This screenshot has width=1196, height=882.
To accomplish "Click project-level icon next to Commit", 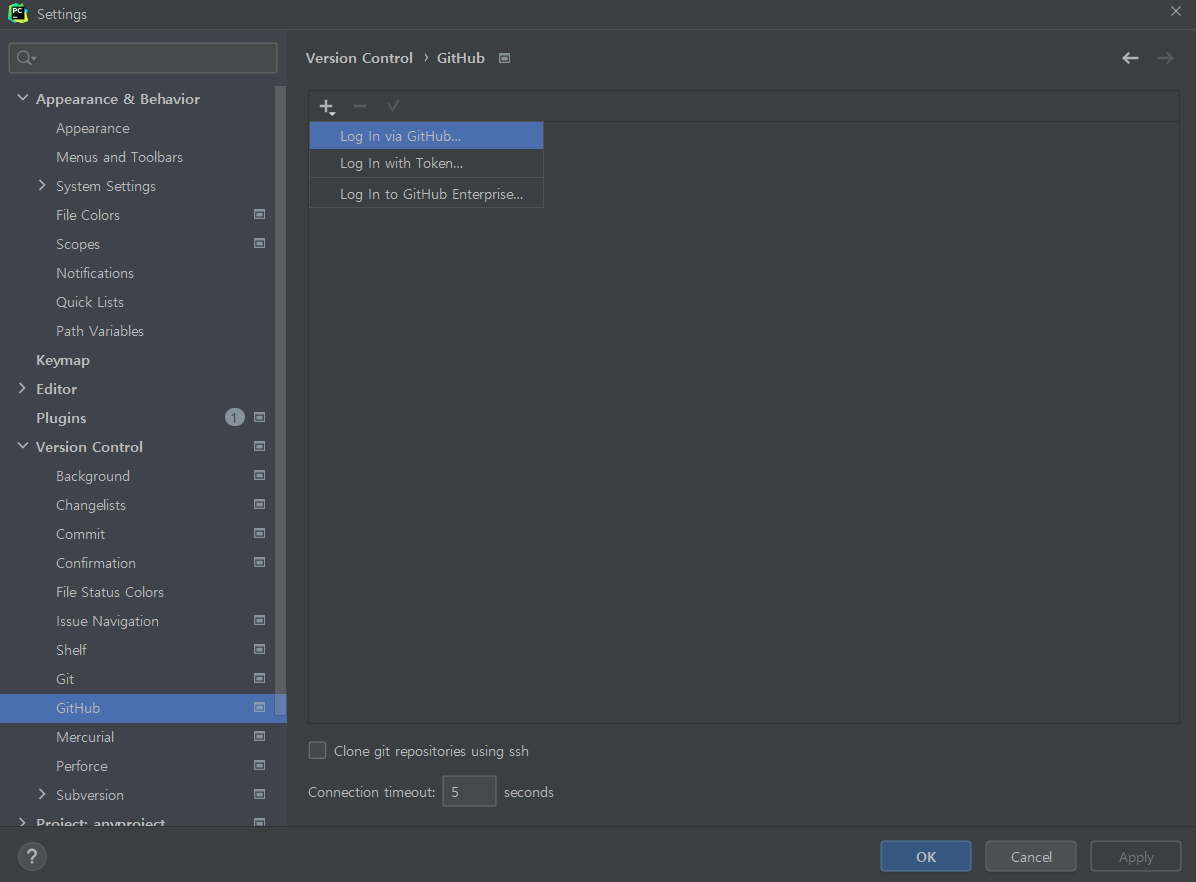I will tap(259, 533).
